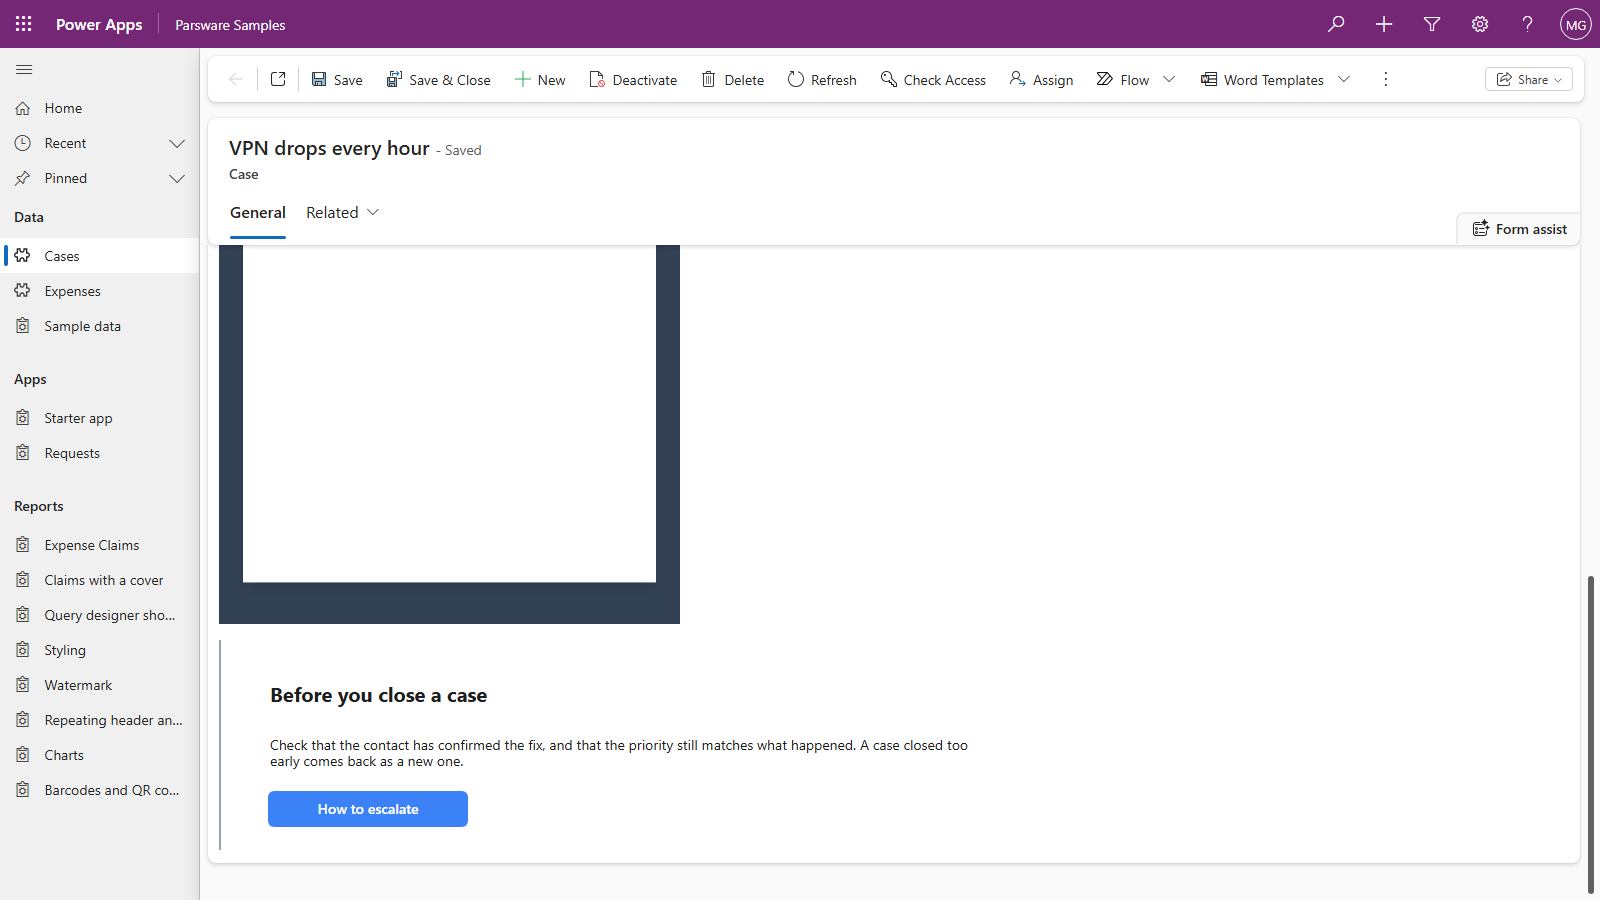Refresh the form
The width and height of the screenshot is (1600, 900).
coord(822,79)
